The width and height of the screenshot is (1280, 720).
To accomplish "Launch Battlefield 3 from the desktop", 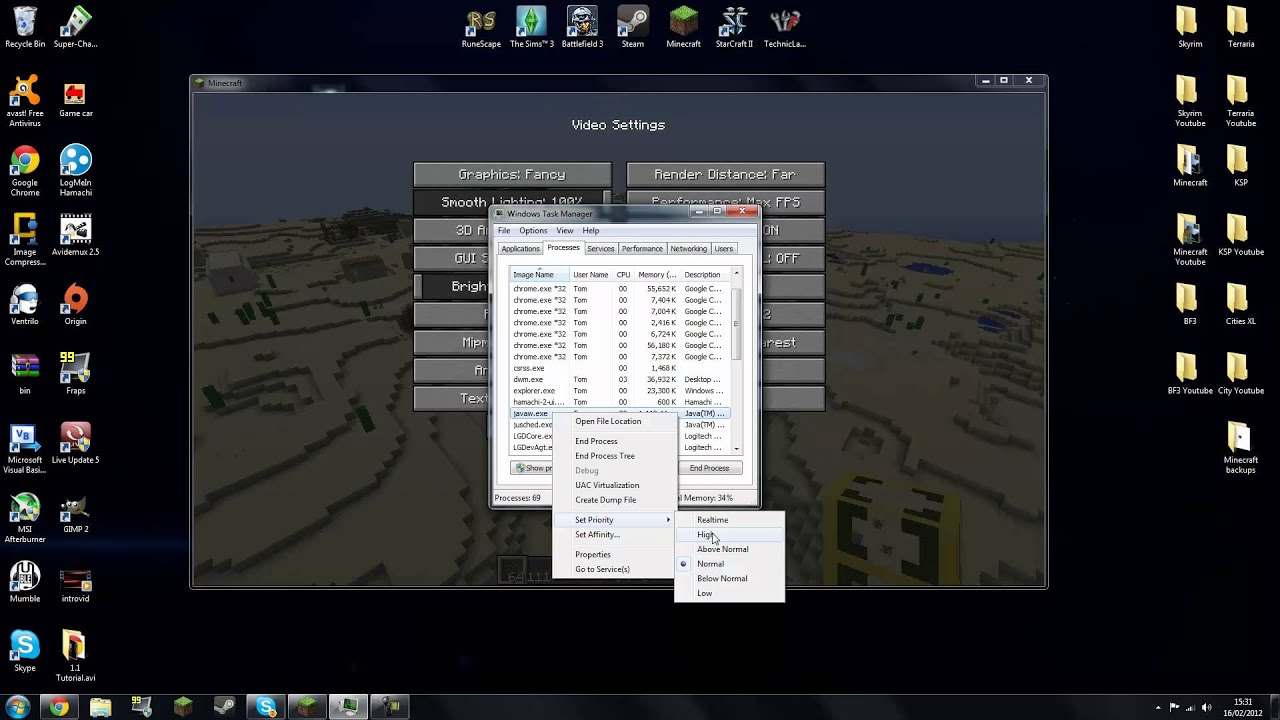I will (x=582, y=28).
